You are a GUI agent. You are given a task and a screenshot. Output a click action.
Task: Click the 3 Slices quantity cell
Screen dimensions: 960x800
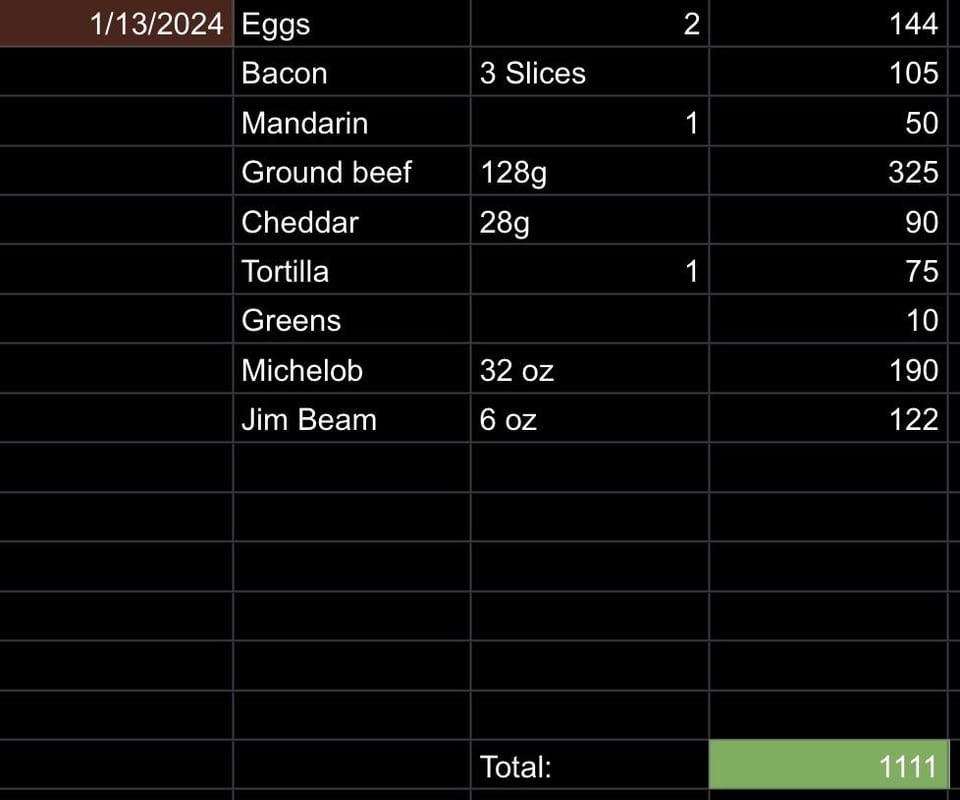pyautogui.click(x=590, y=72)
